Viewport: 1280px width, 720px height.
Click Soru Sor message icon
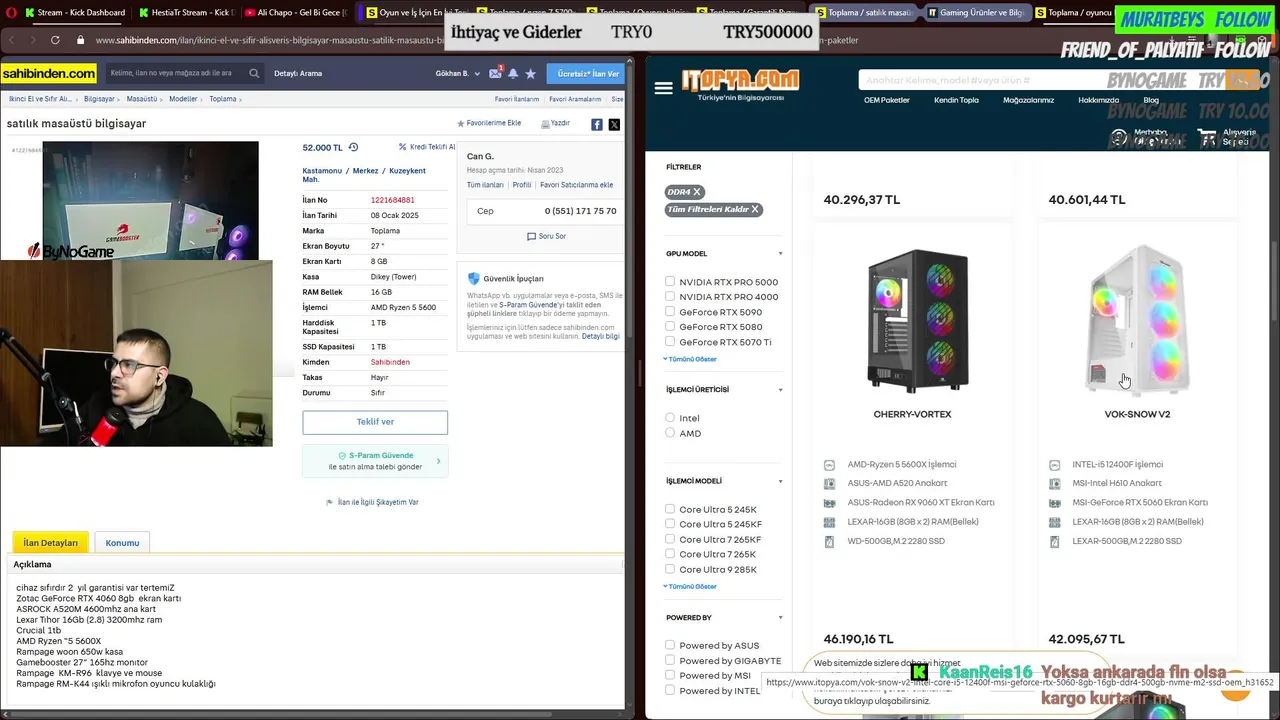coord(532,236)
